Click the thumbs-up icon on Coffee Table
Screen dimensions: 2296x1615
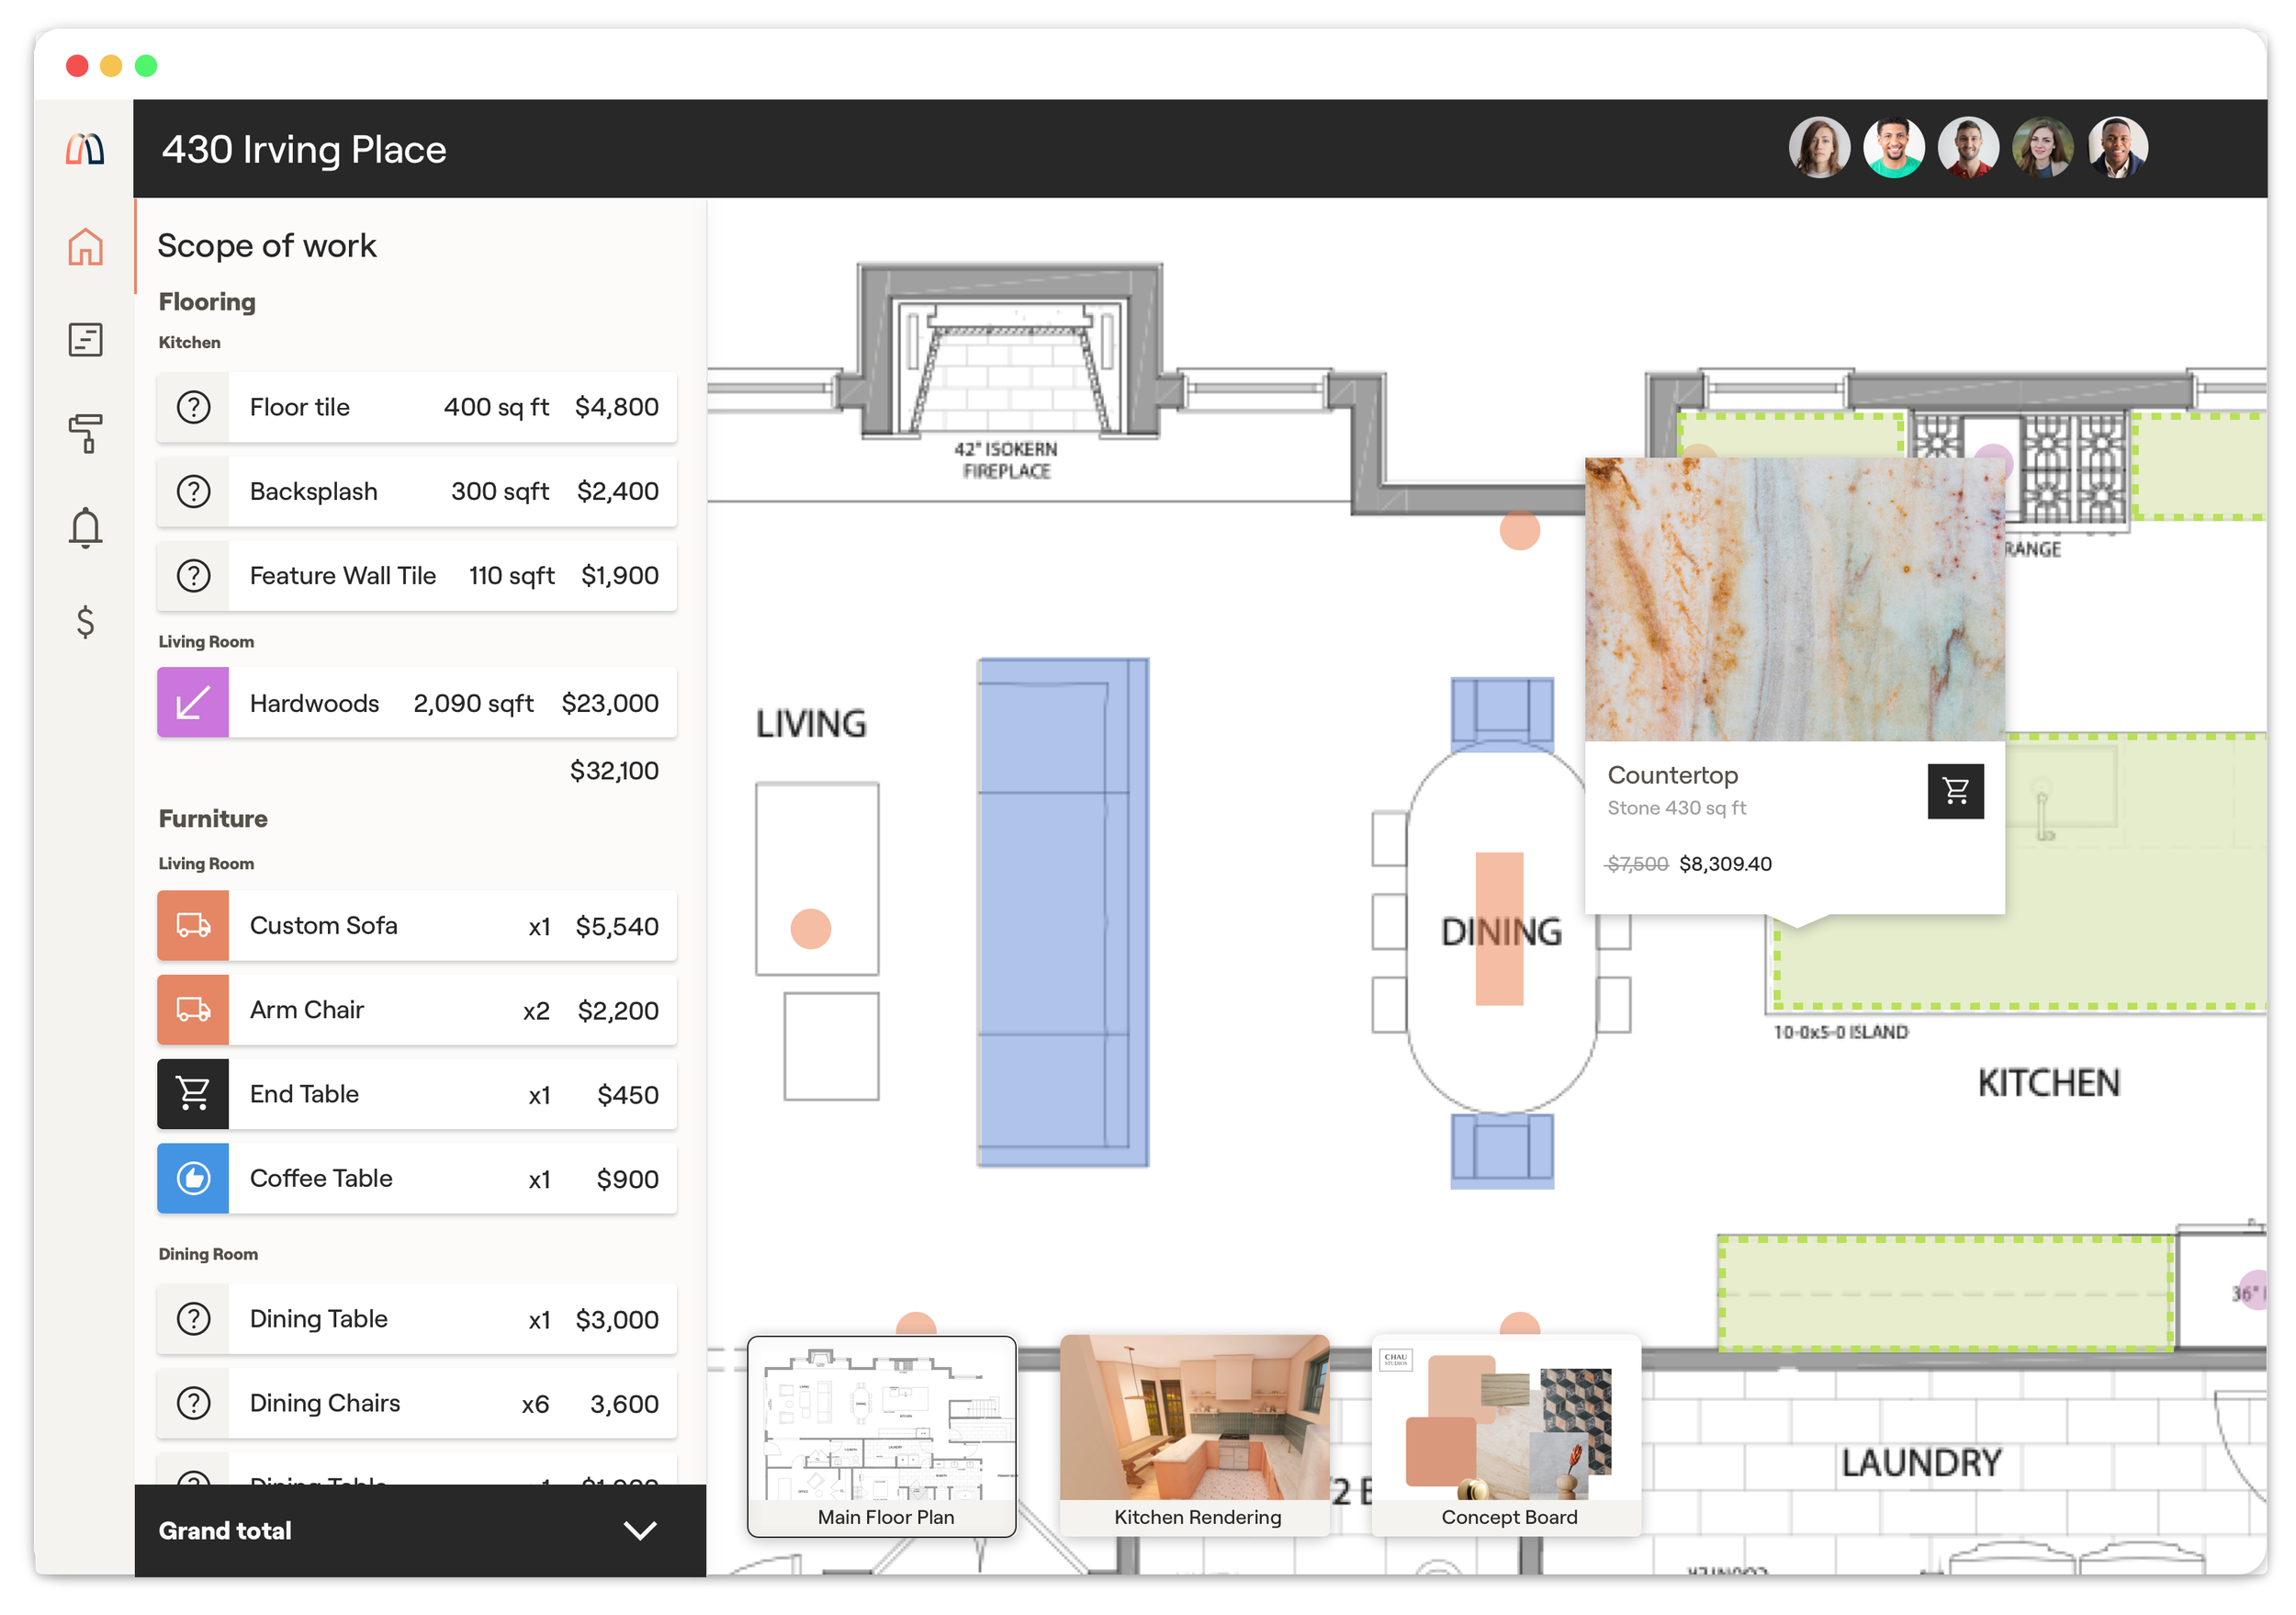tap(192, 1178)
